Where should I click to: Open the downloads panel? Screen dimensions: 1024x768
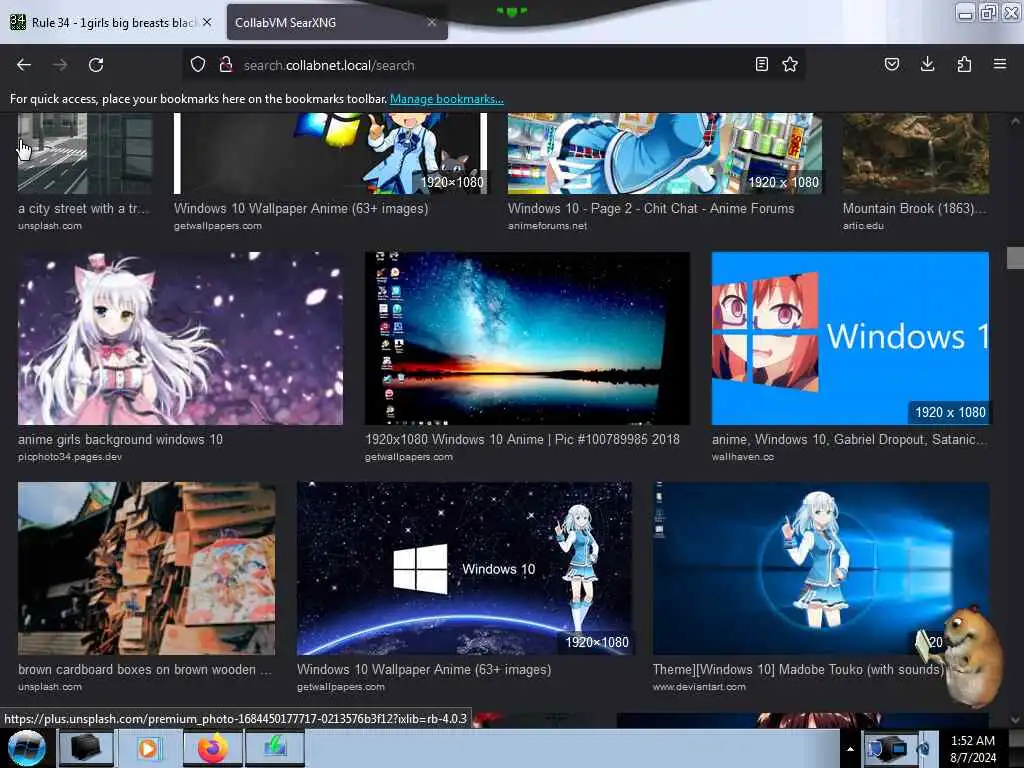[x=927, y=64]
